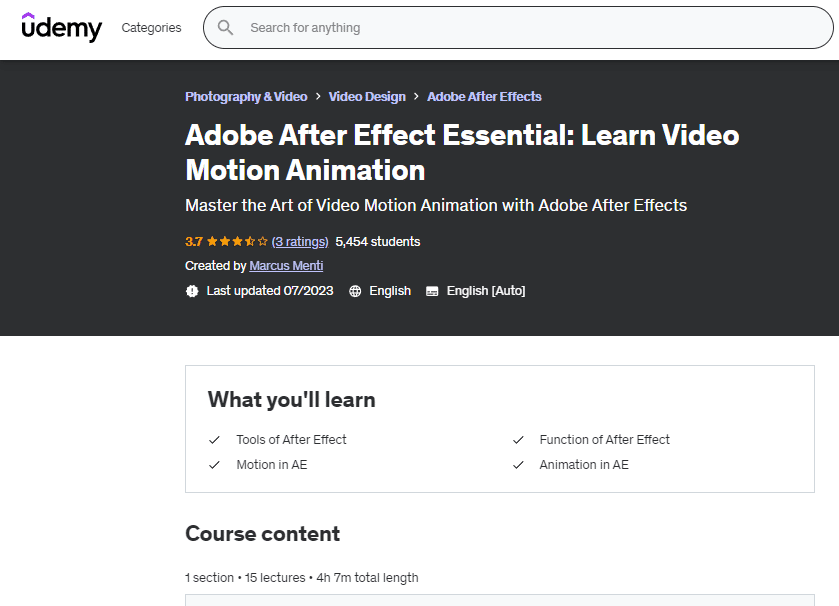This screenshot has width=839, height=606.
Task: Click checkmark beside Tools of After Effect
Action: point(214,440)
